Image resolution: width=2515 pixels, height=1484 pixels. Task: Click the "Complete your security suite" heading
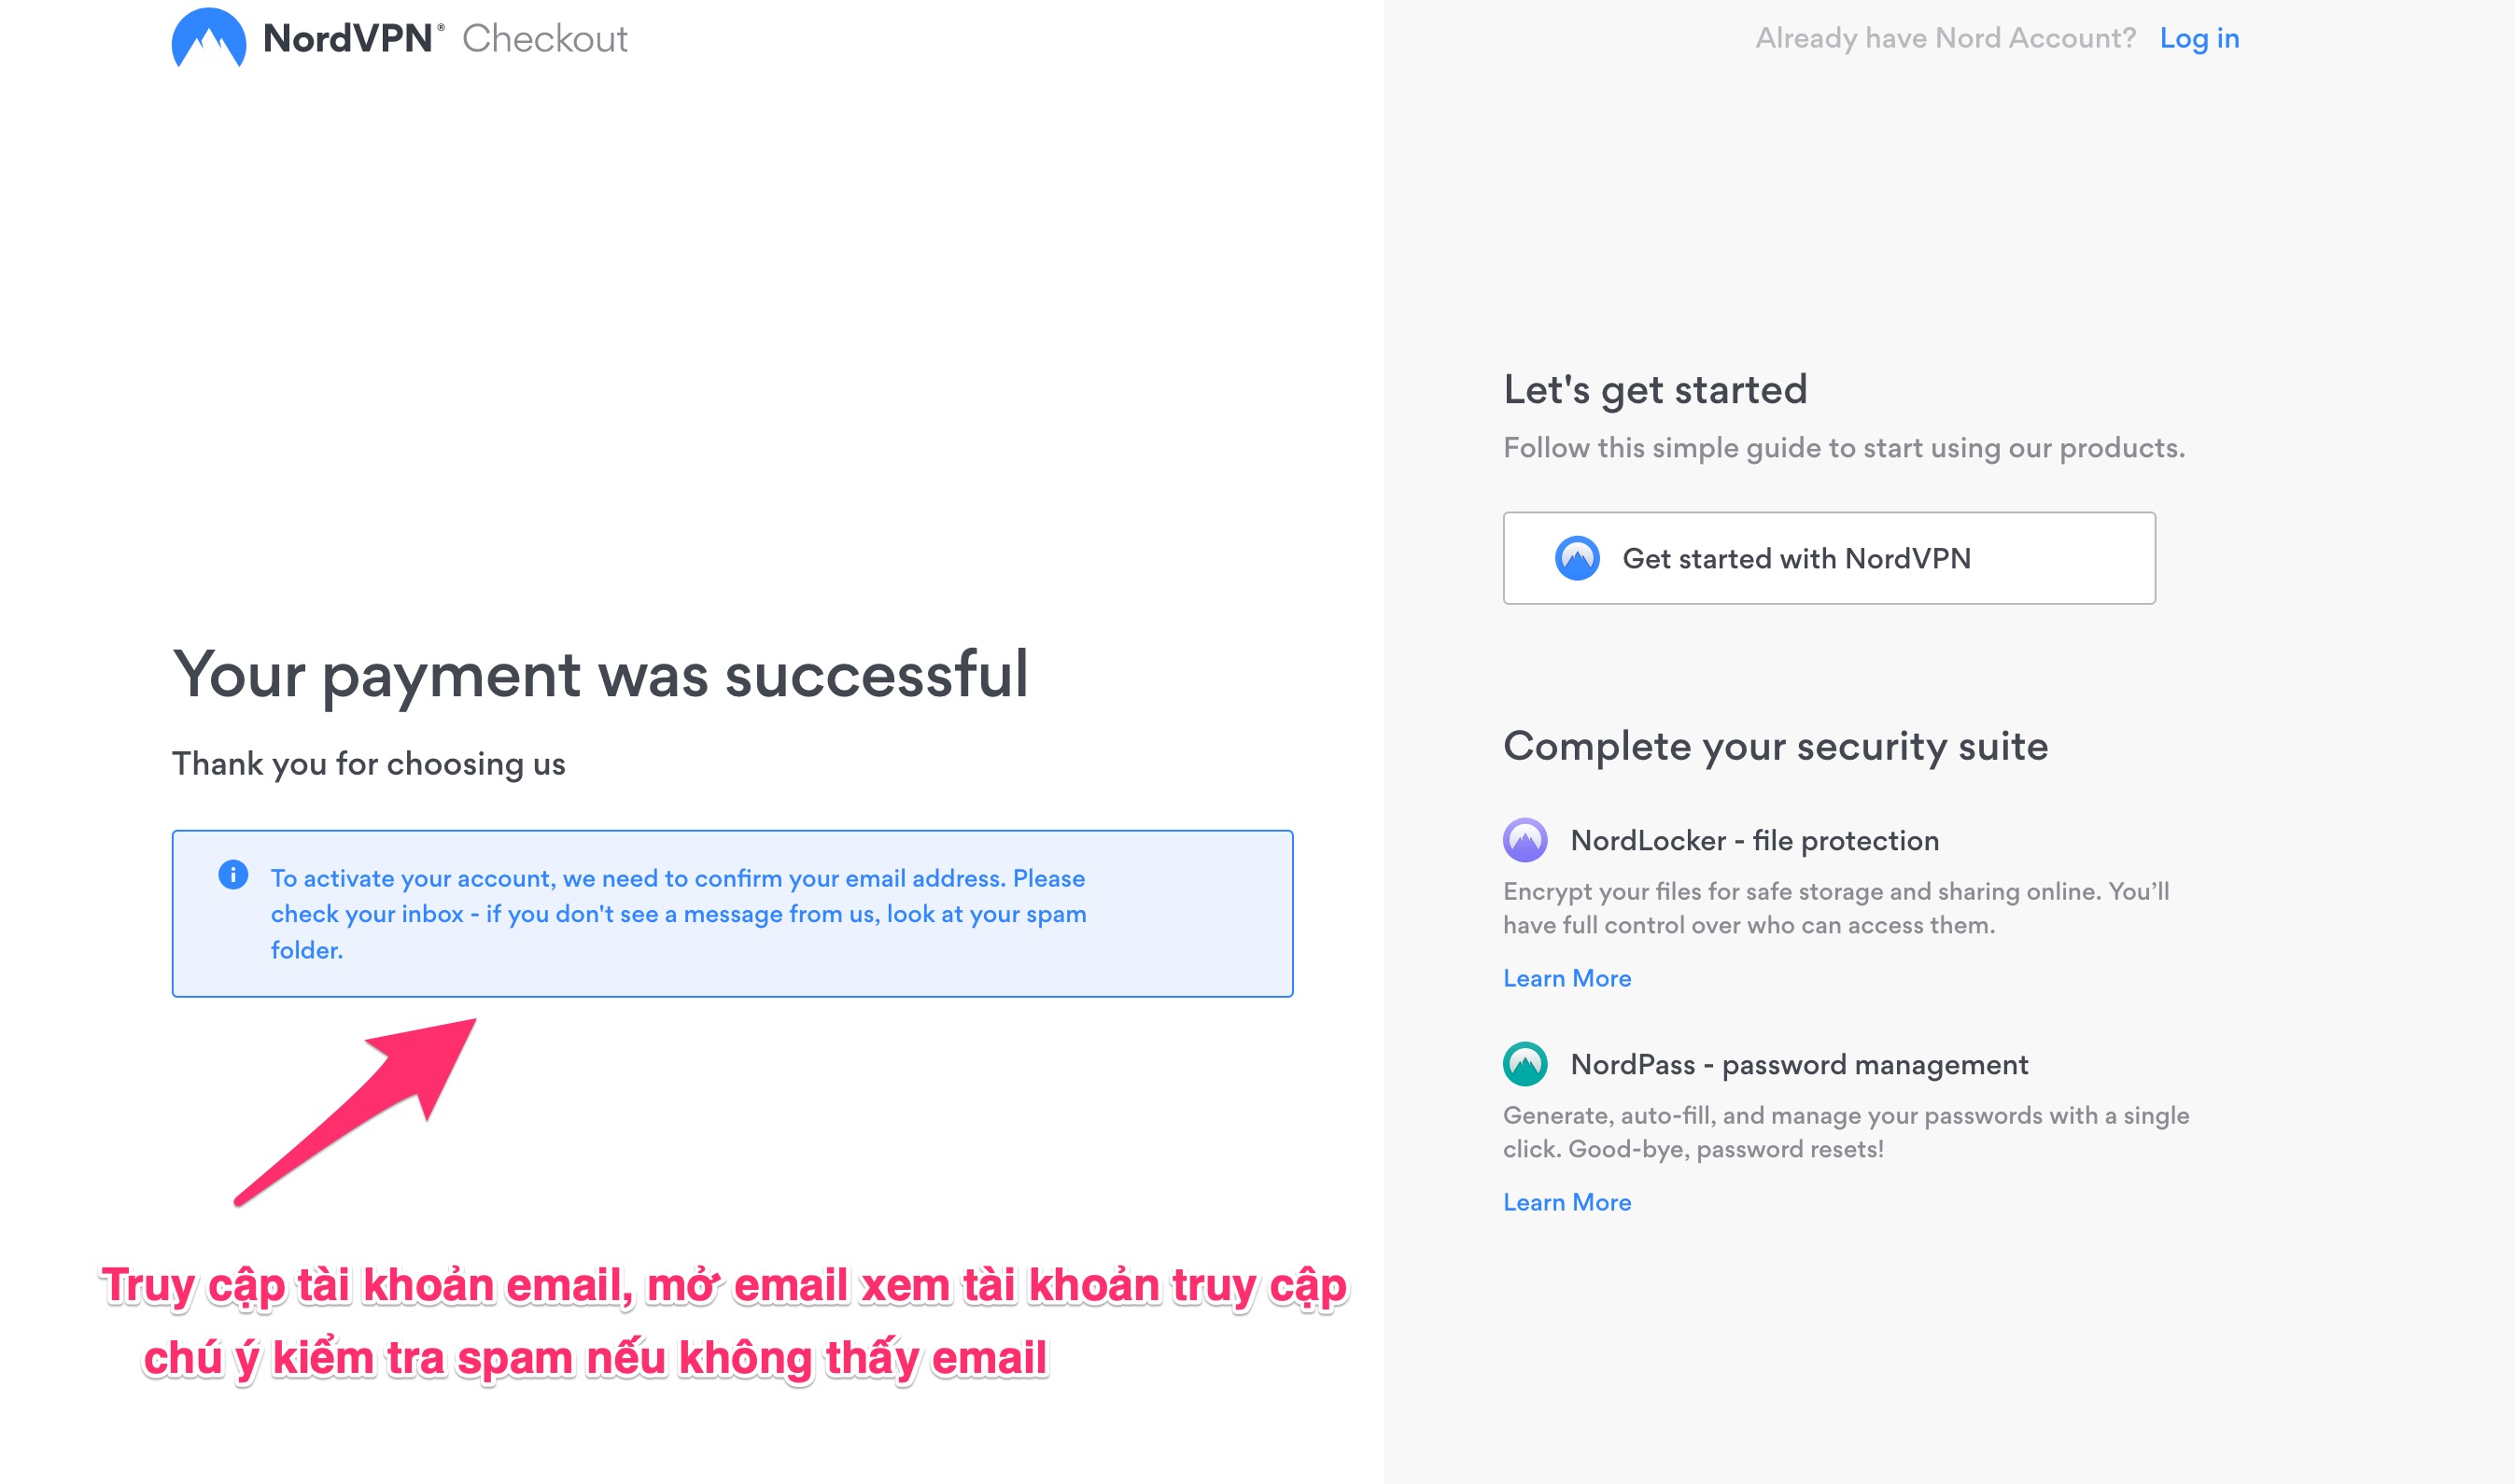click(1775, 747)
